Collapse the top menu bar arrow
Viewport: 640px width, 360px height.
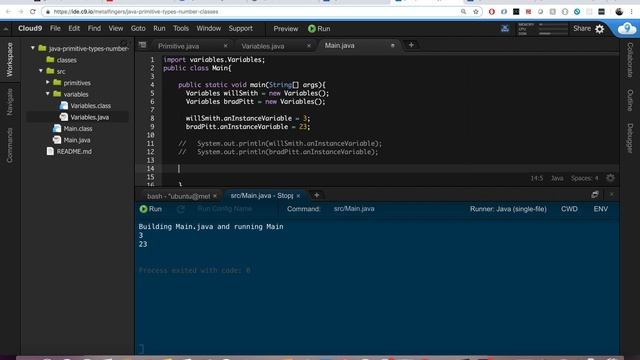click(6, 29)
